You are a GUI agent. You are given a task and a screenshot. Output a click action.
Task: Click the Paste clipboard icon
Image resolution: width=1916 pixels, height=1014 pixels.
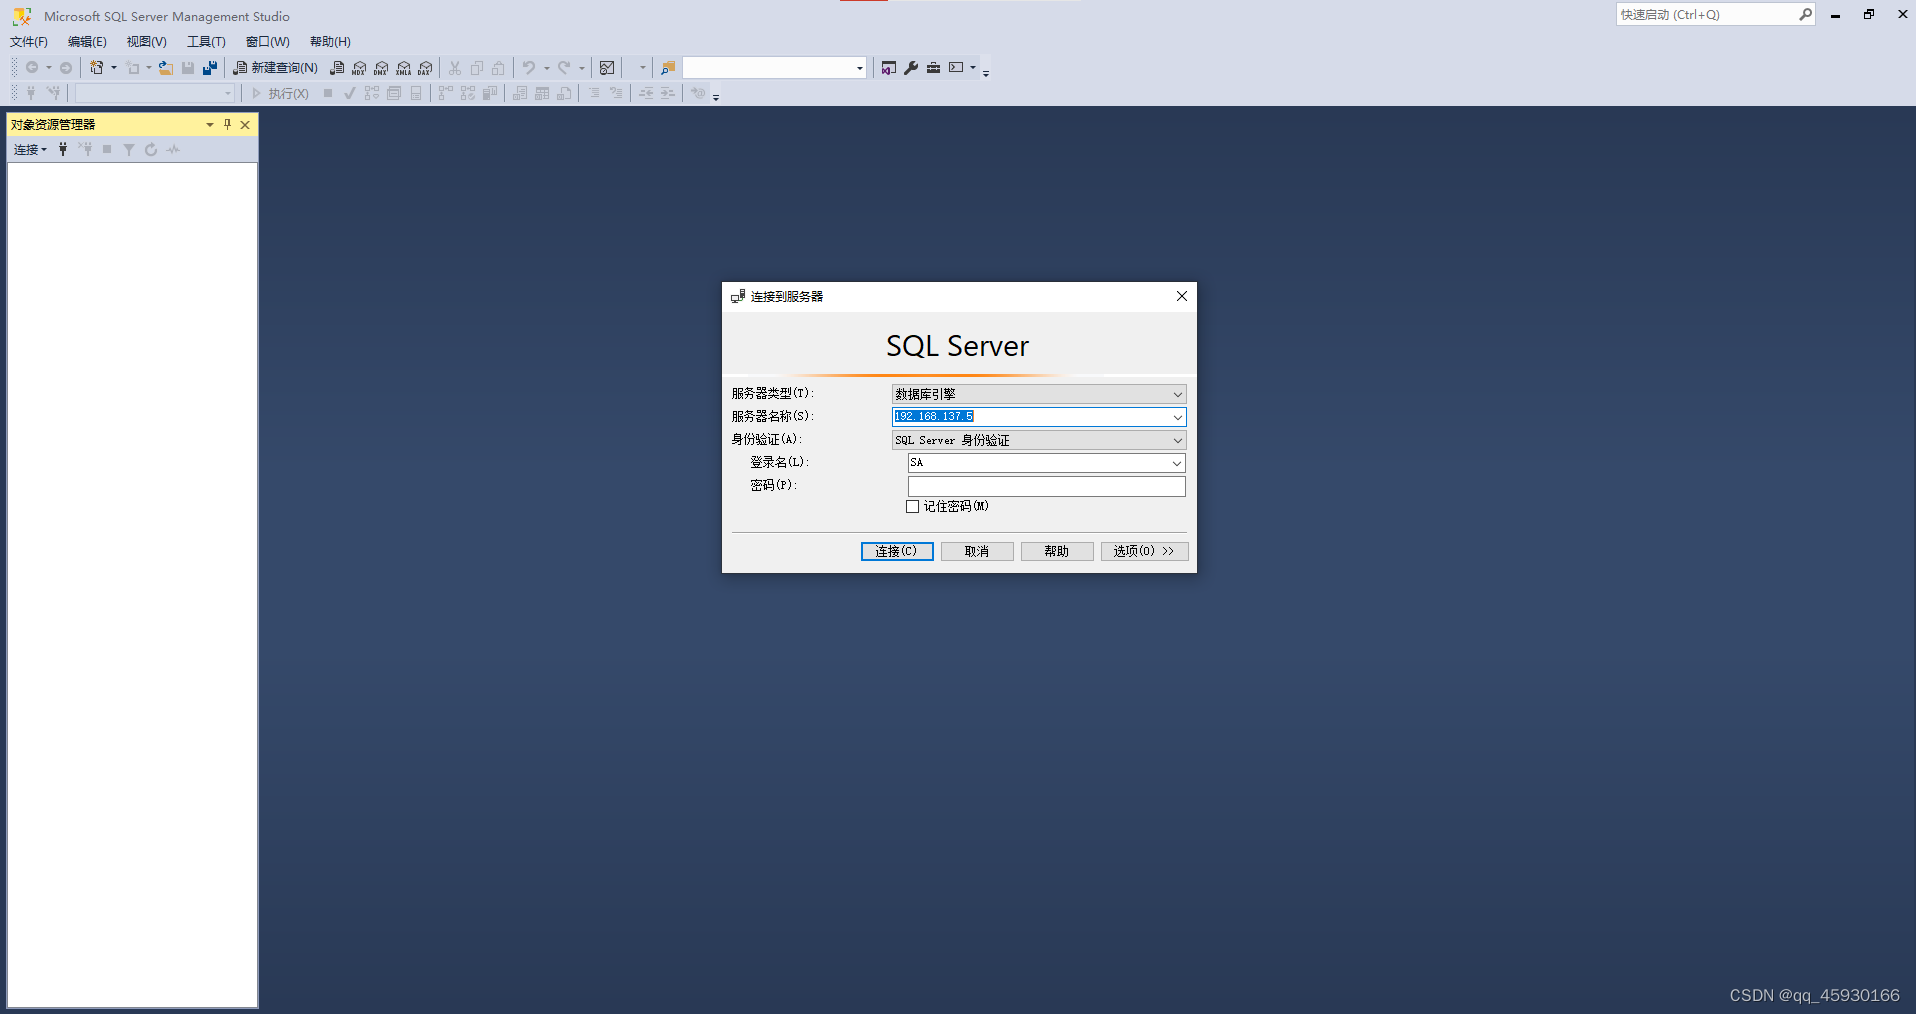coord(498,68)
